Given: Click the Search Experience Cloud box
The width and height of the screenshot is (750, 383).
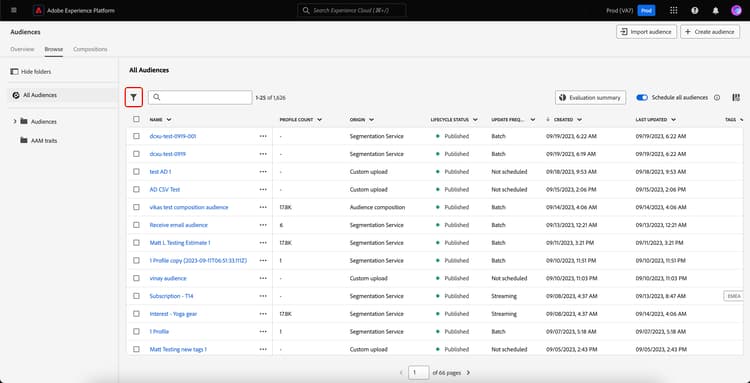Looking at the screenshot, I should (352, 10).
